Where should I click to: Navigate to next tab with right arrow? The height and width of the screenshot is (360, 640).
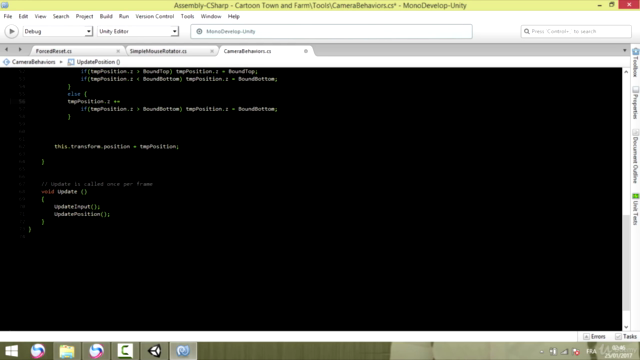(20, 50)
